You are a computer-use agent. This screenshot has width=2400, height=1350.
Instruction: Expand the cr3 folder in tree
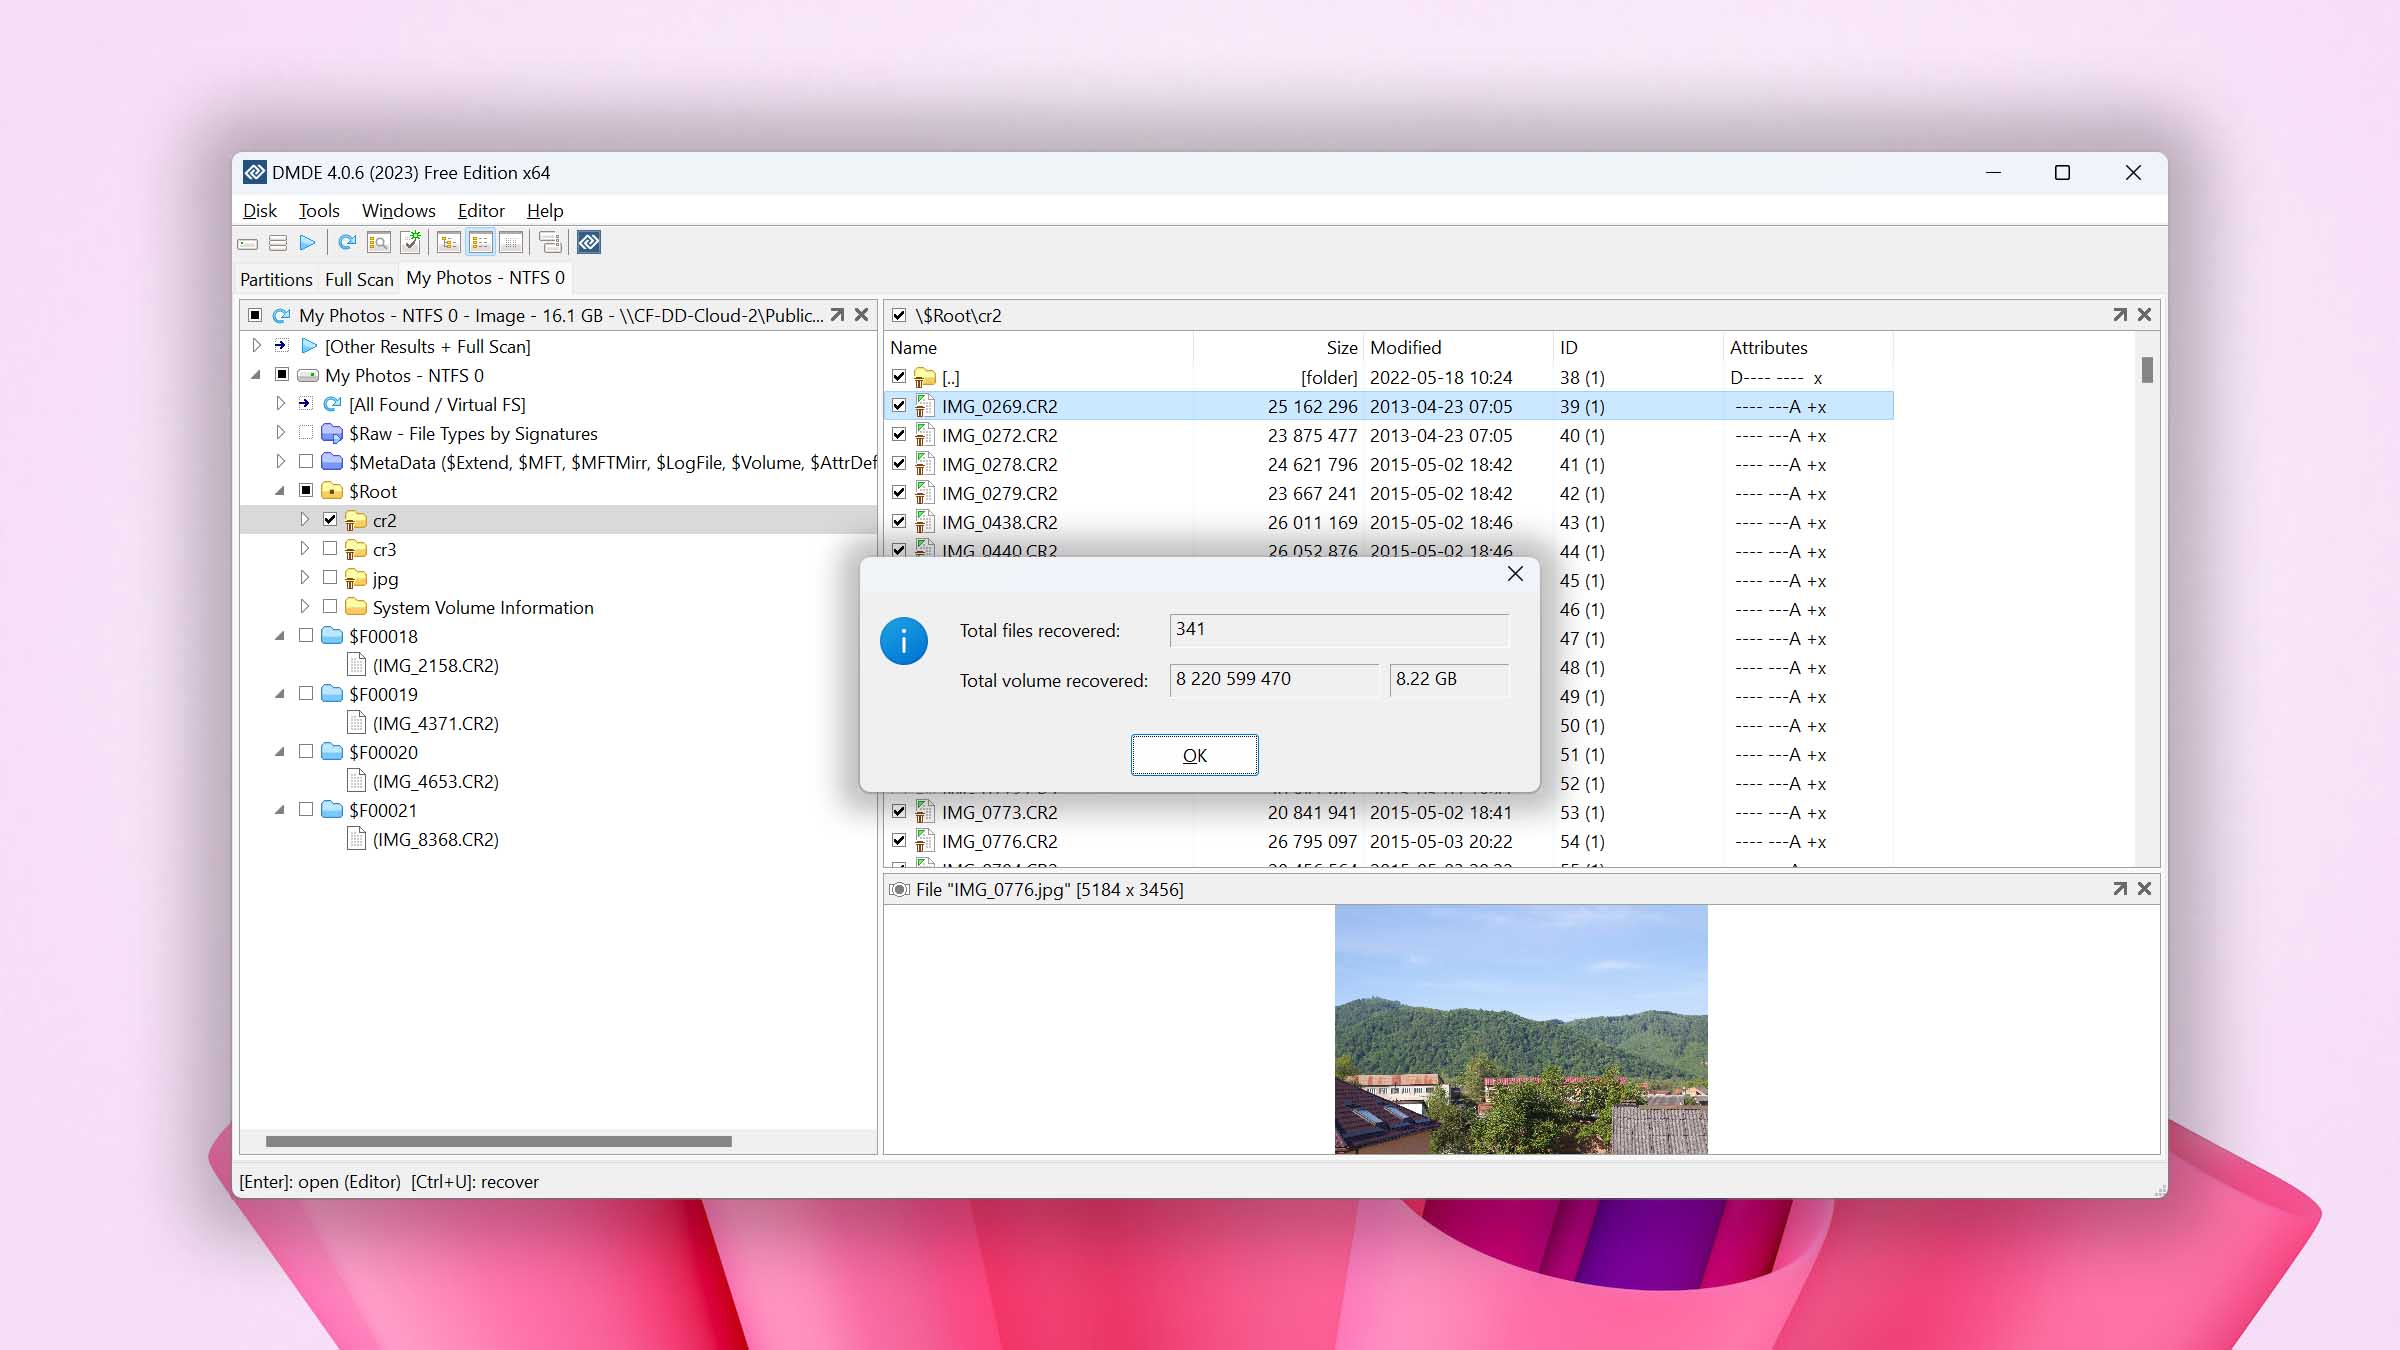point(302,549)
